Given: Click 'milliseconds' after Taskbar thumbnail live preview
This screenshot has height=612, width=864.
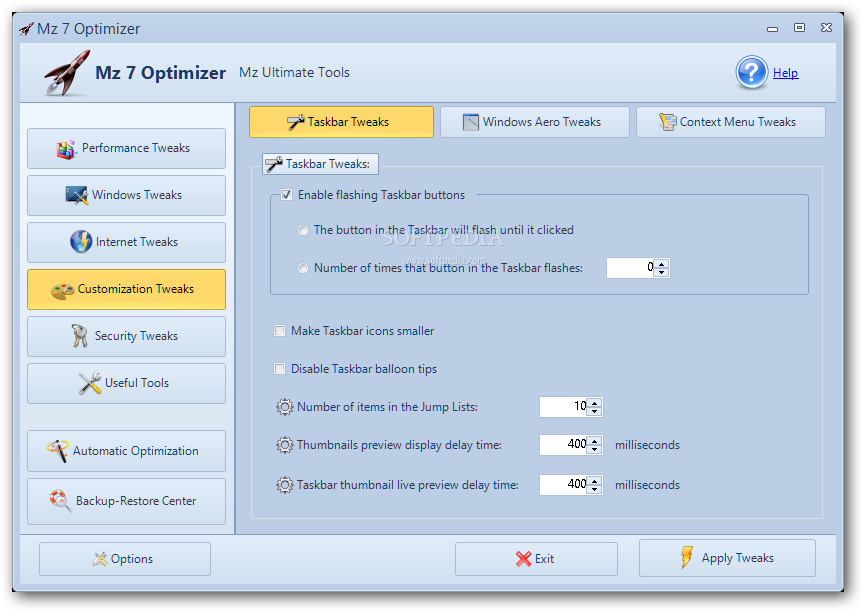Looking at the screenshot, I should pos(647,485).
